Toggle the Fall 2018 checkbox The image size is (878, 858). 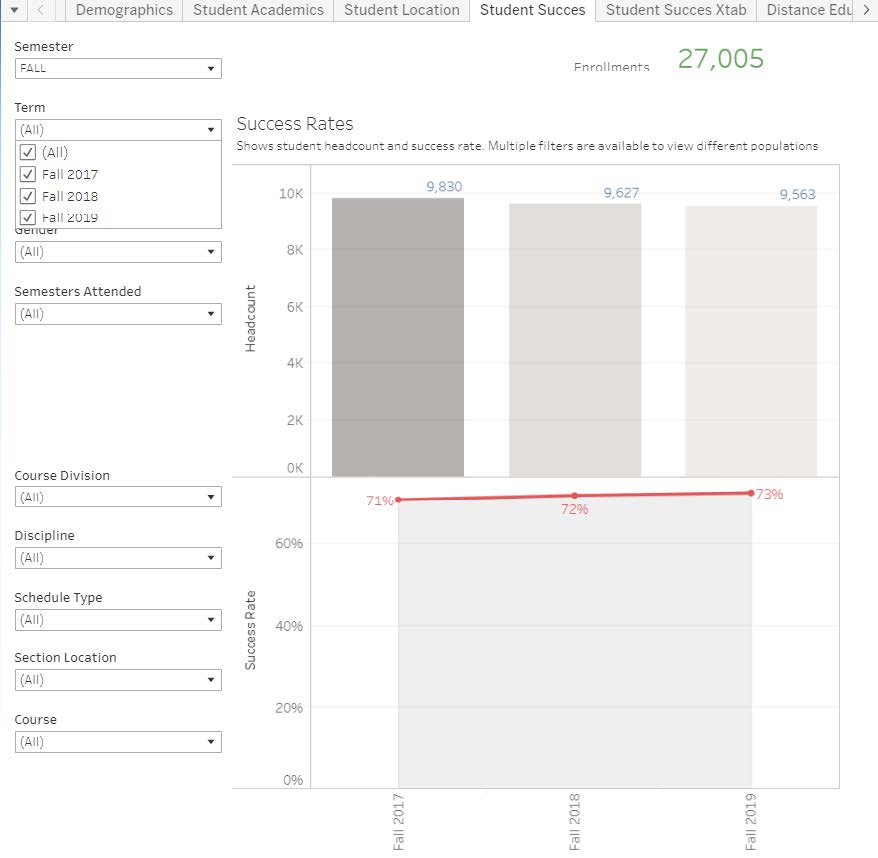27,196
